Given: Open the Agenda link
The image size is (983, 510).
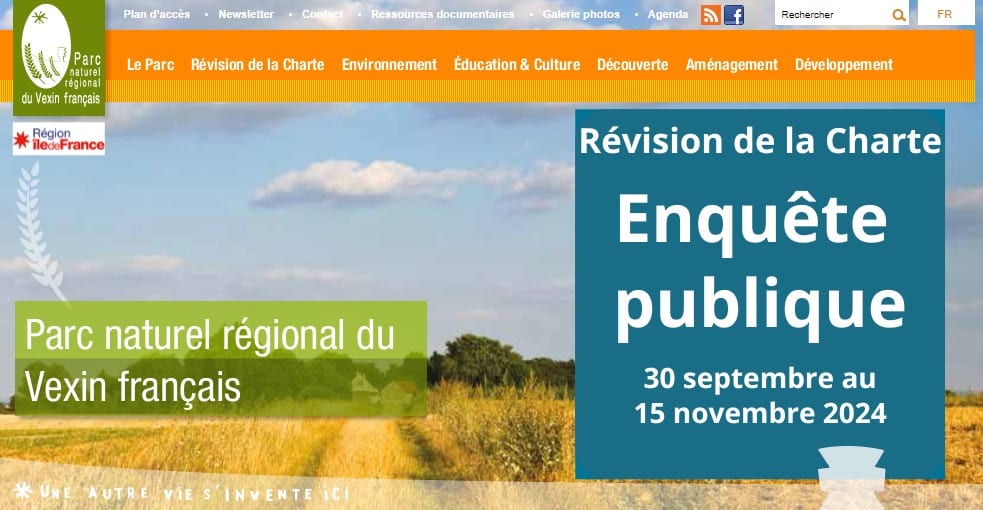Looking at the screenshot, I should point(668,14).
